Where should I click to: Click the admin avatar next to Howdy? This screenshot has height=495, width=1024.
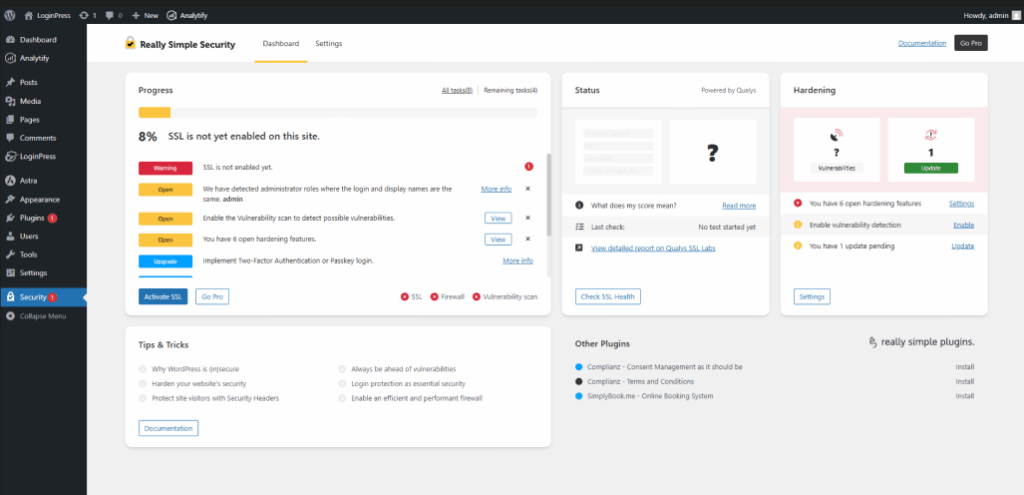(1016, 15)
